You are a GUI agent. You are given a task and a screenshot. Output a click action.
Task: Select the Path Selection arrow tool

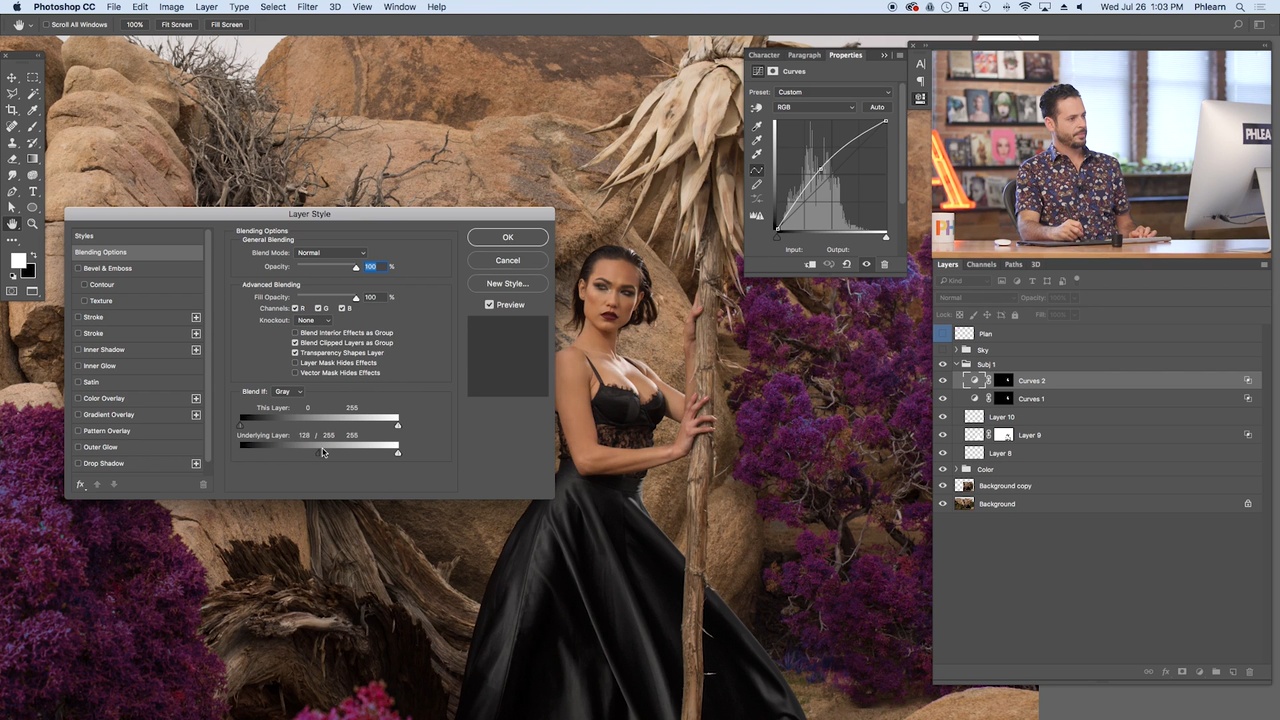point(12,207)
